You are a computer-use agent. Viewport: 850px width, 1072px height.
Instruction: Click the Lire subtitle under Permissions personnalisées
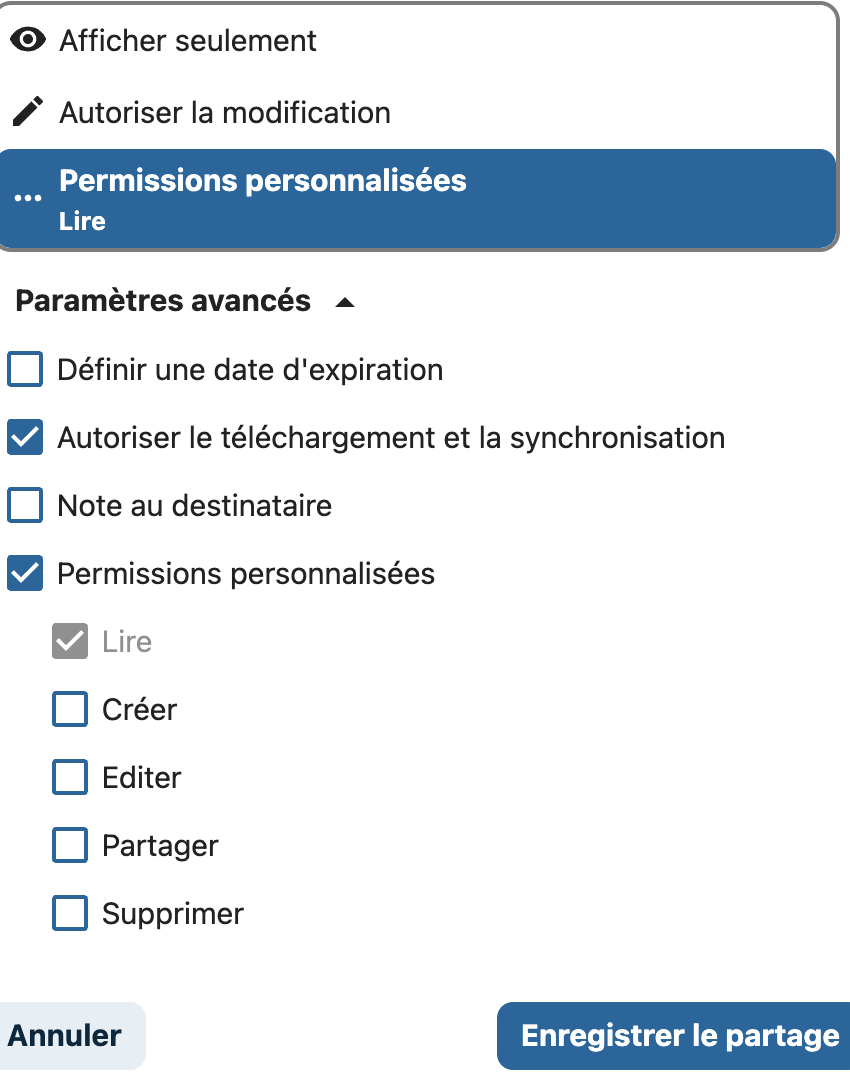(x=82, y=222)
